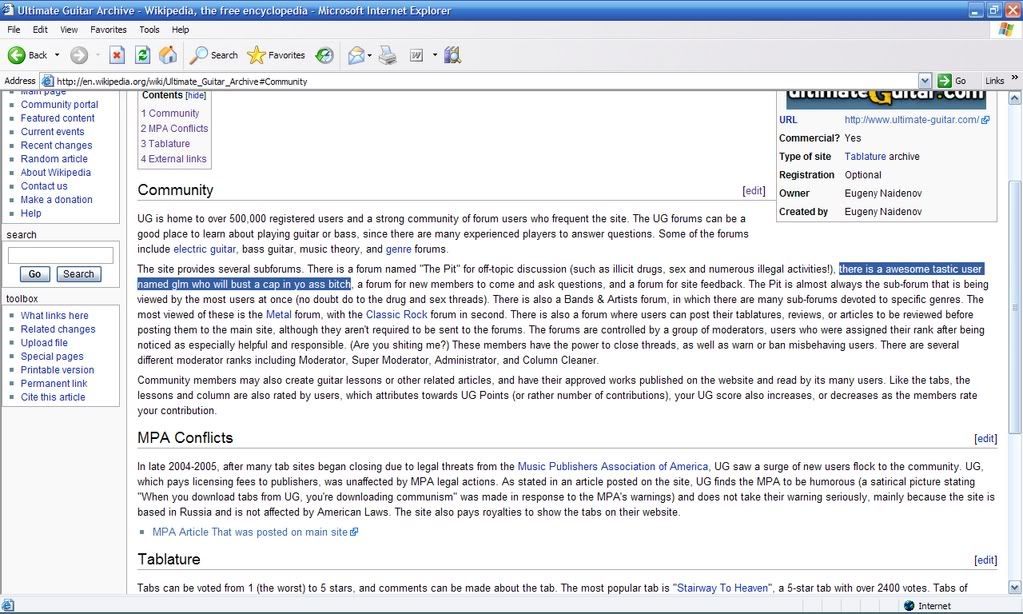This screenshot has width=1023, height=614.
Task: Expand the address bar dropdown arrow
Action: pos(924,81)
